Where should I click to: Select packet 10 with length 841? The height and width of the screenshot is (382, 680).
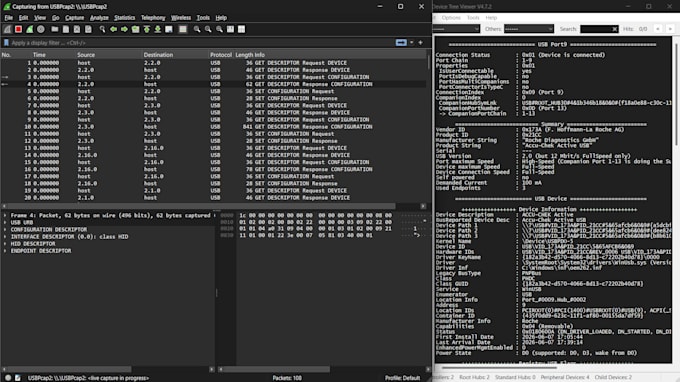coord(213,127)
